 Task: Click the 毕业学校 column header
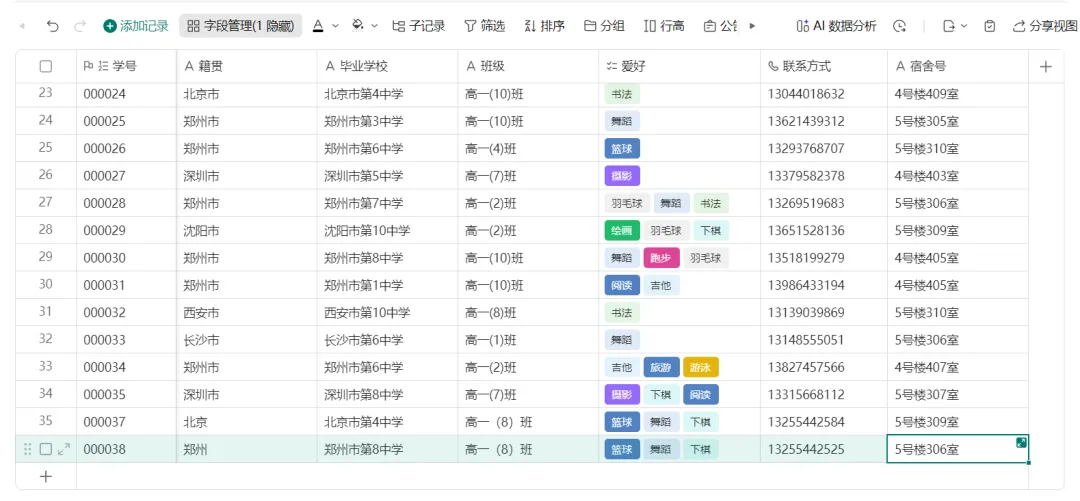(387, 66)
